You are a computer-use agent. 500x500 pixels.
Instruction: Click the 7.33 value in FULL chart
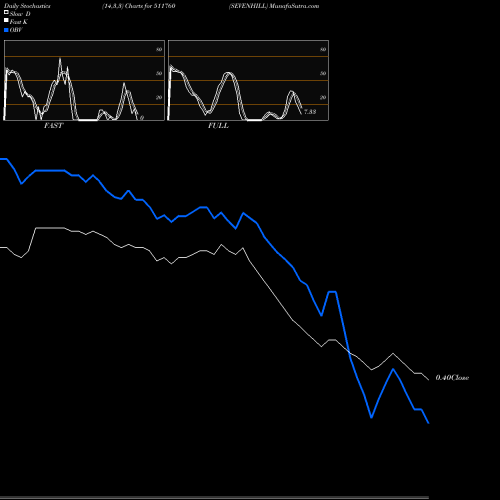(x=310, y=112)
